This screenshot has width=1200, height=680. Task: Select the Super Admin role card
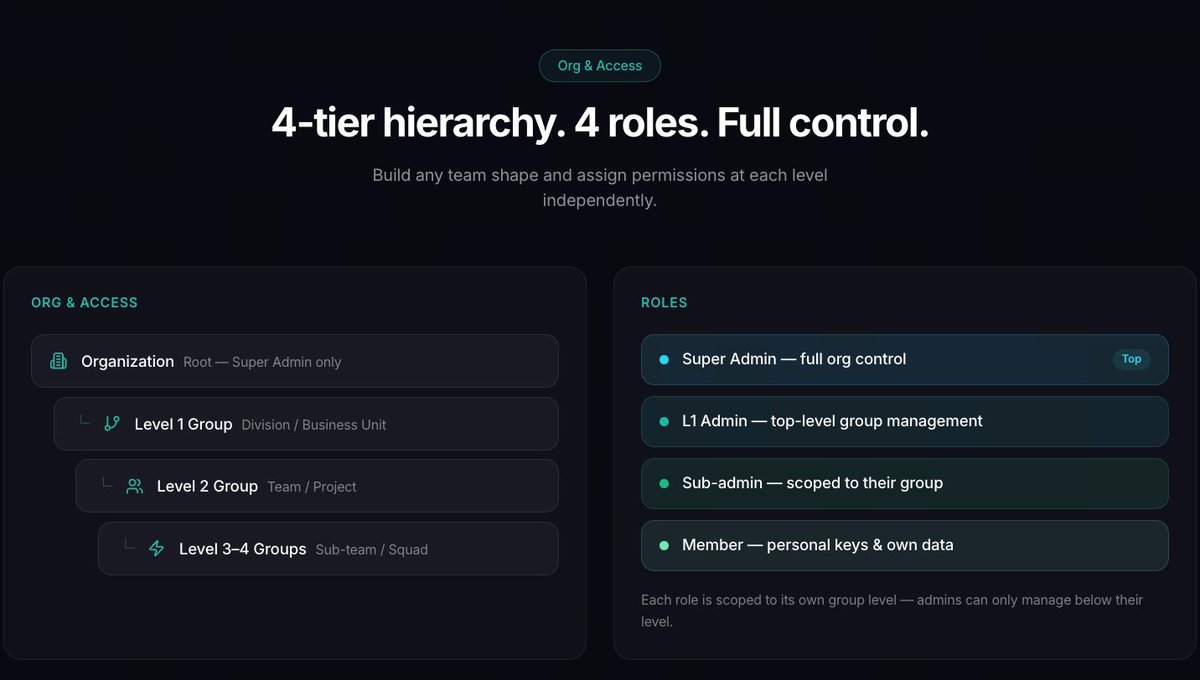905,359
